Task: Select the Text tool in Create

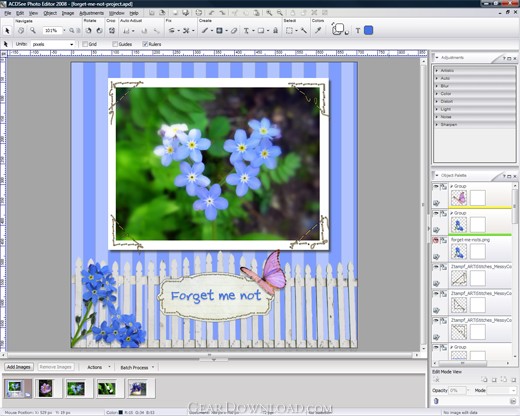Action: pyautogui.click(x=246, y=31)
